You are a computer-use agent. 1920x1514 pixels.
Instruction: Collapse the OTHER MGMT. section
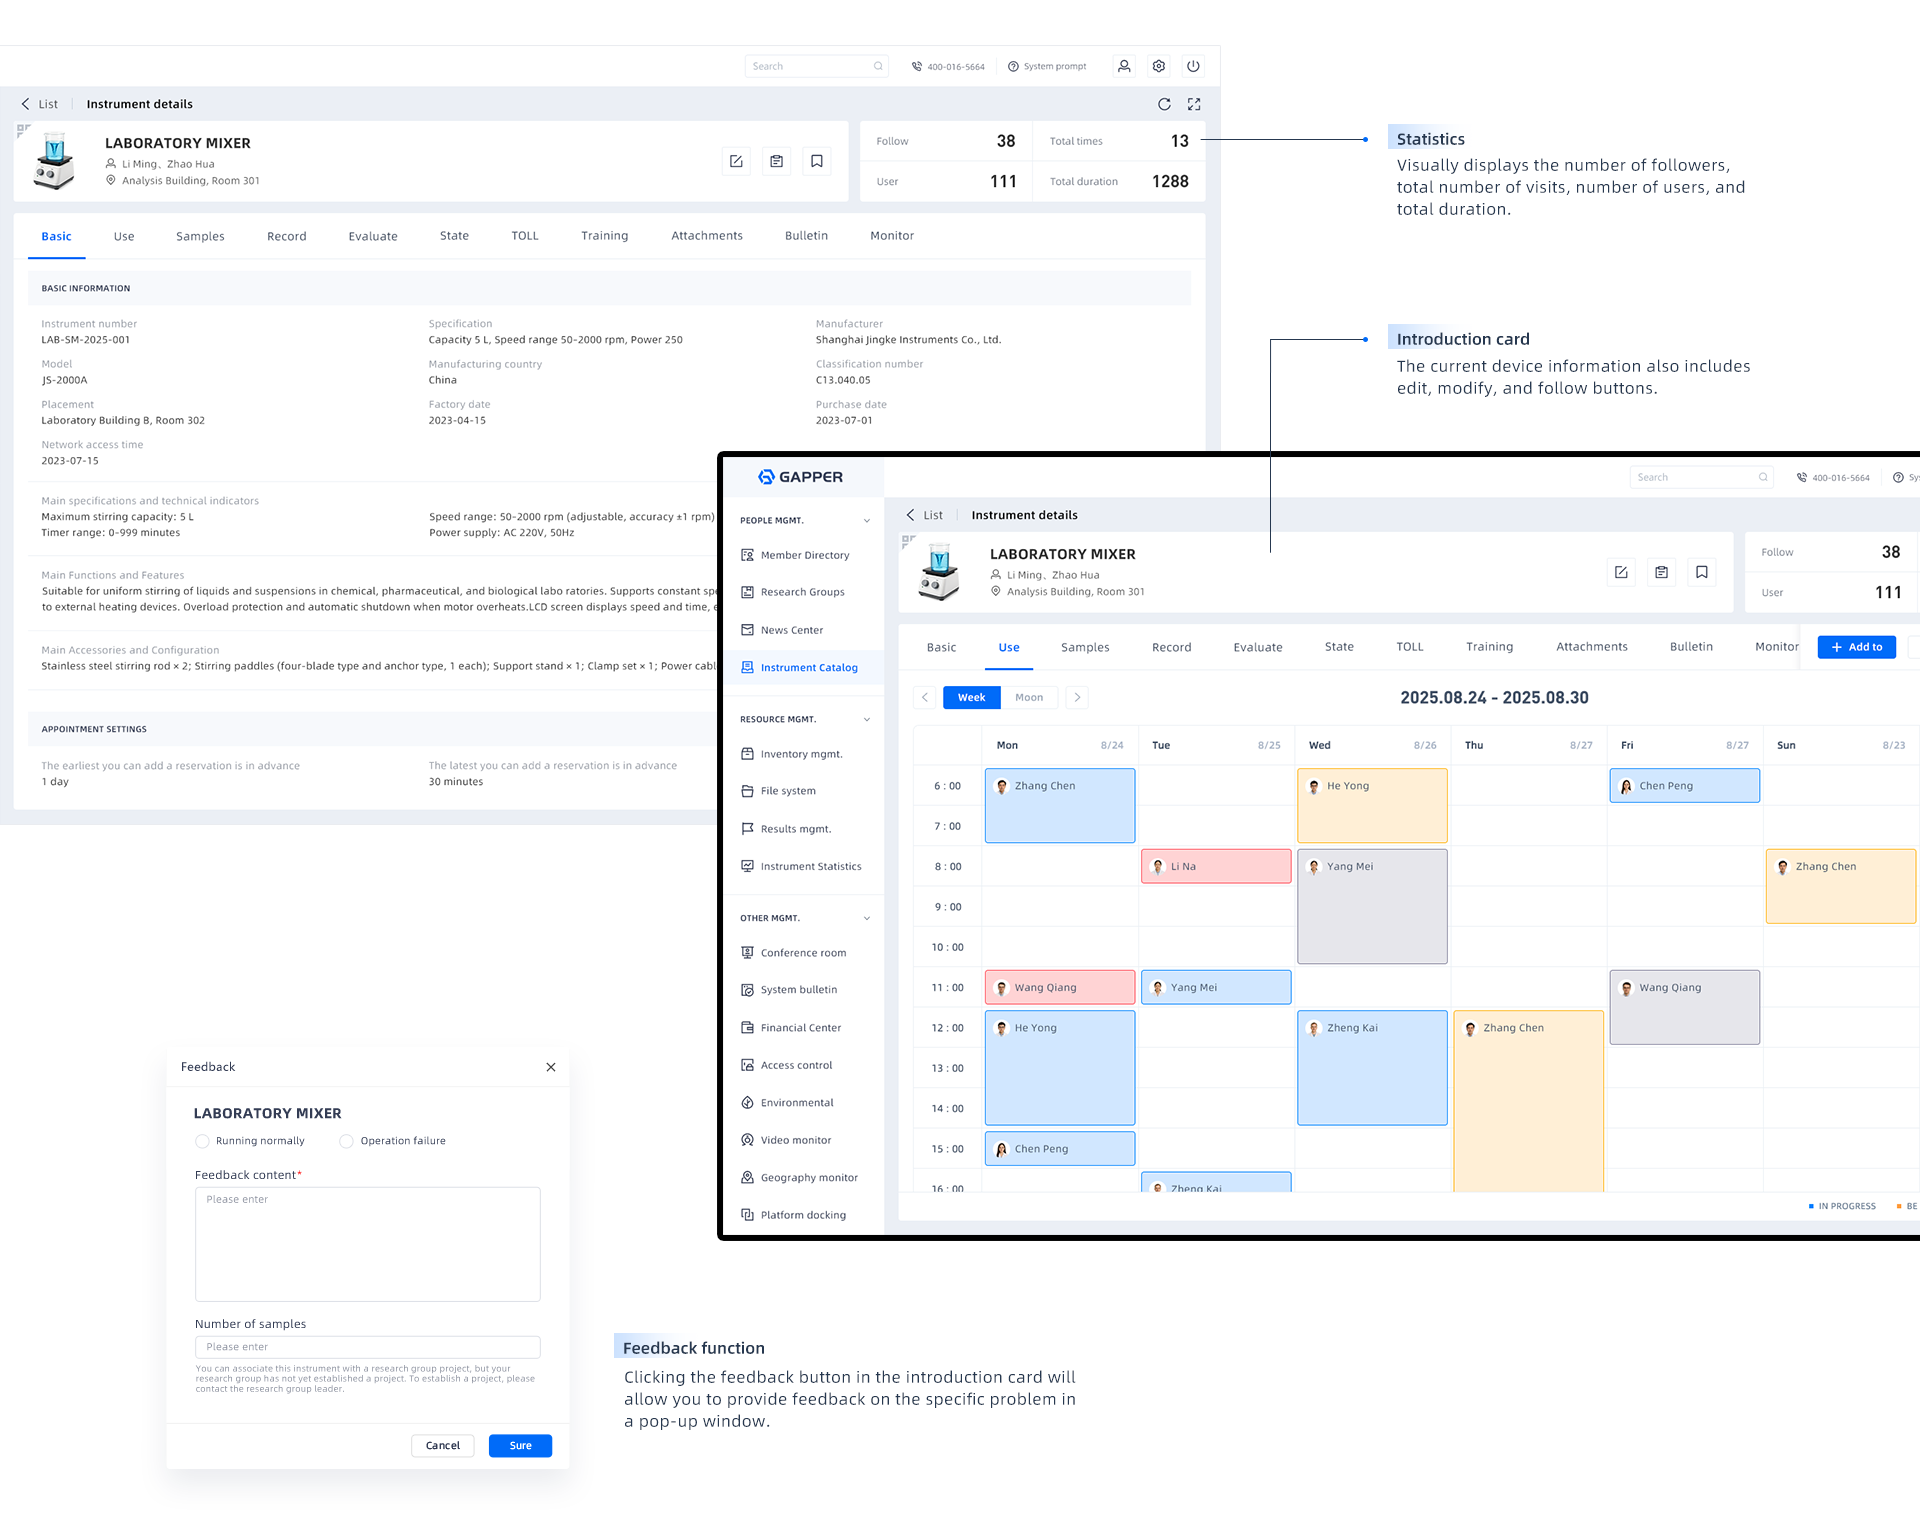[866, 918]
